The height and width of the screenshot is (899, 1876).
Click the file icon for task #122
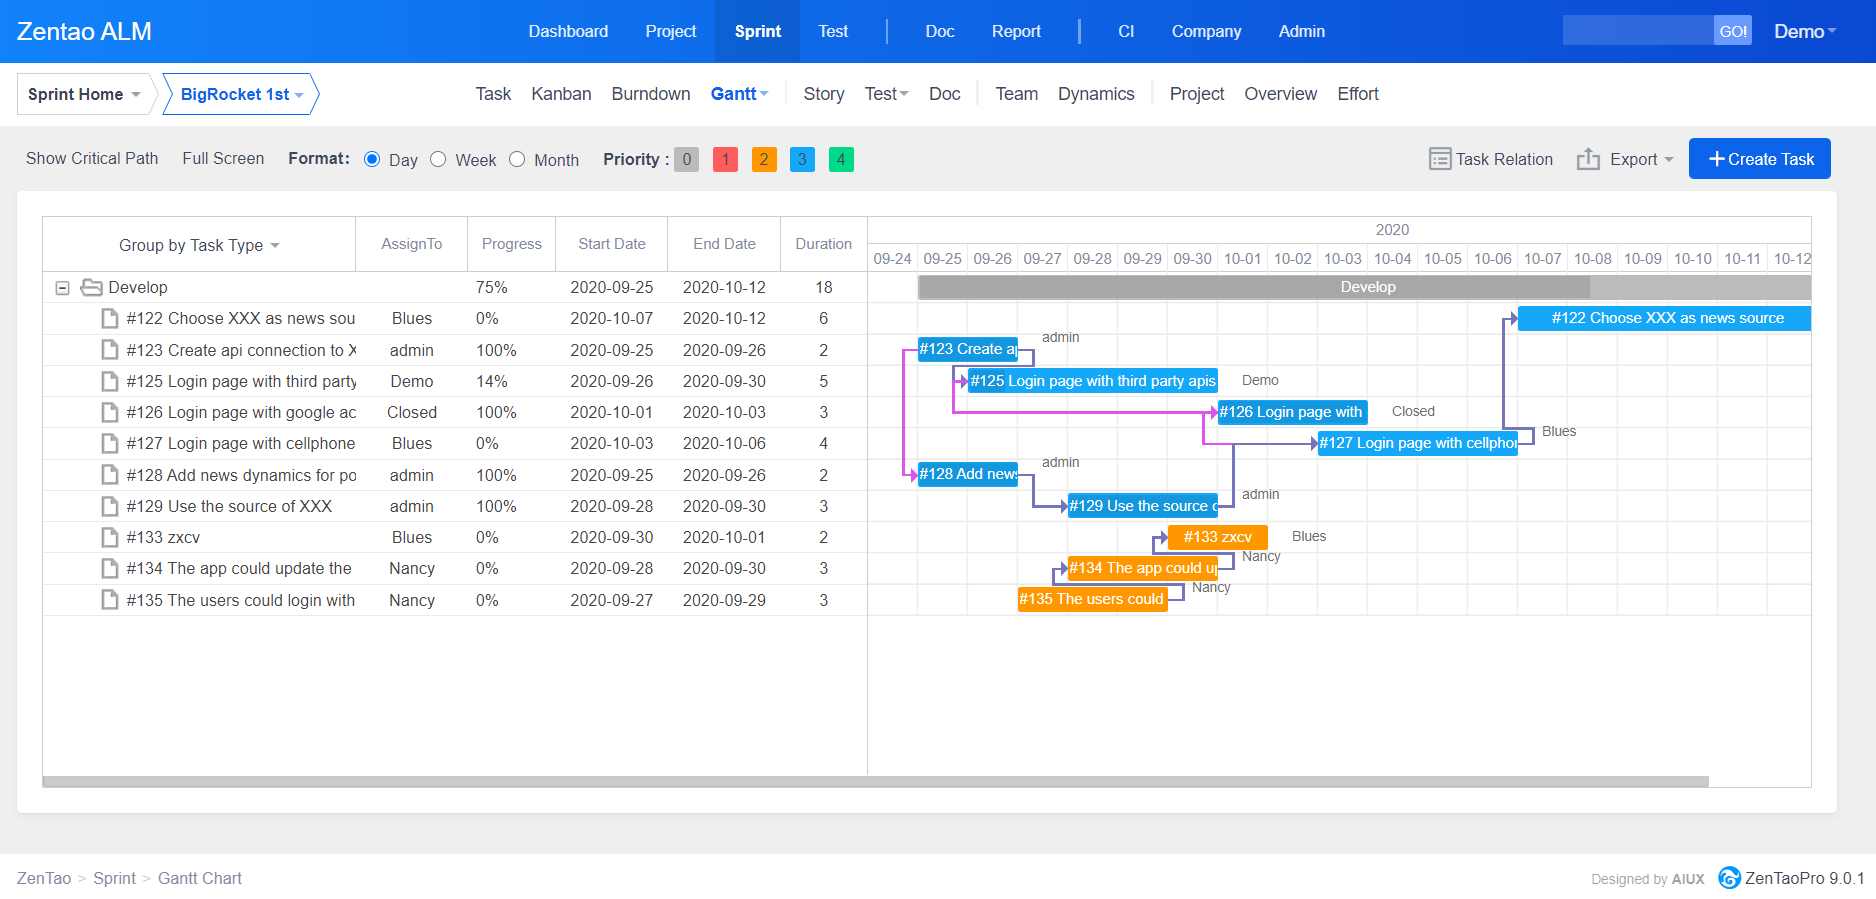(110, 319)
